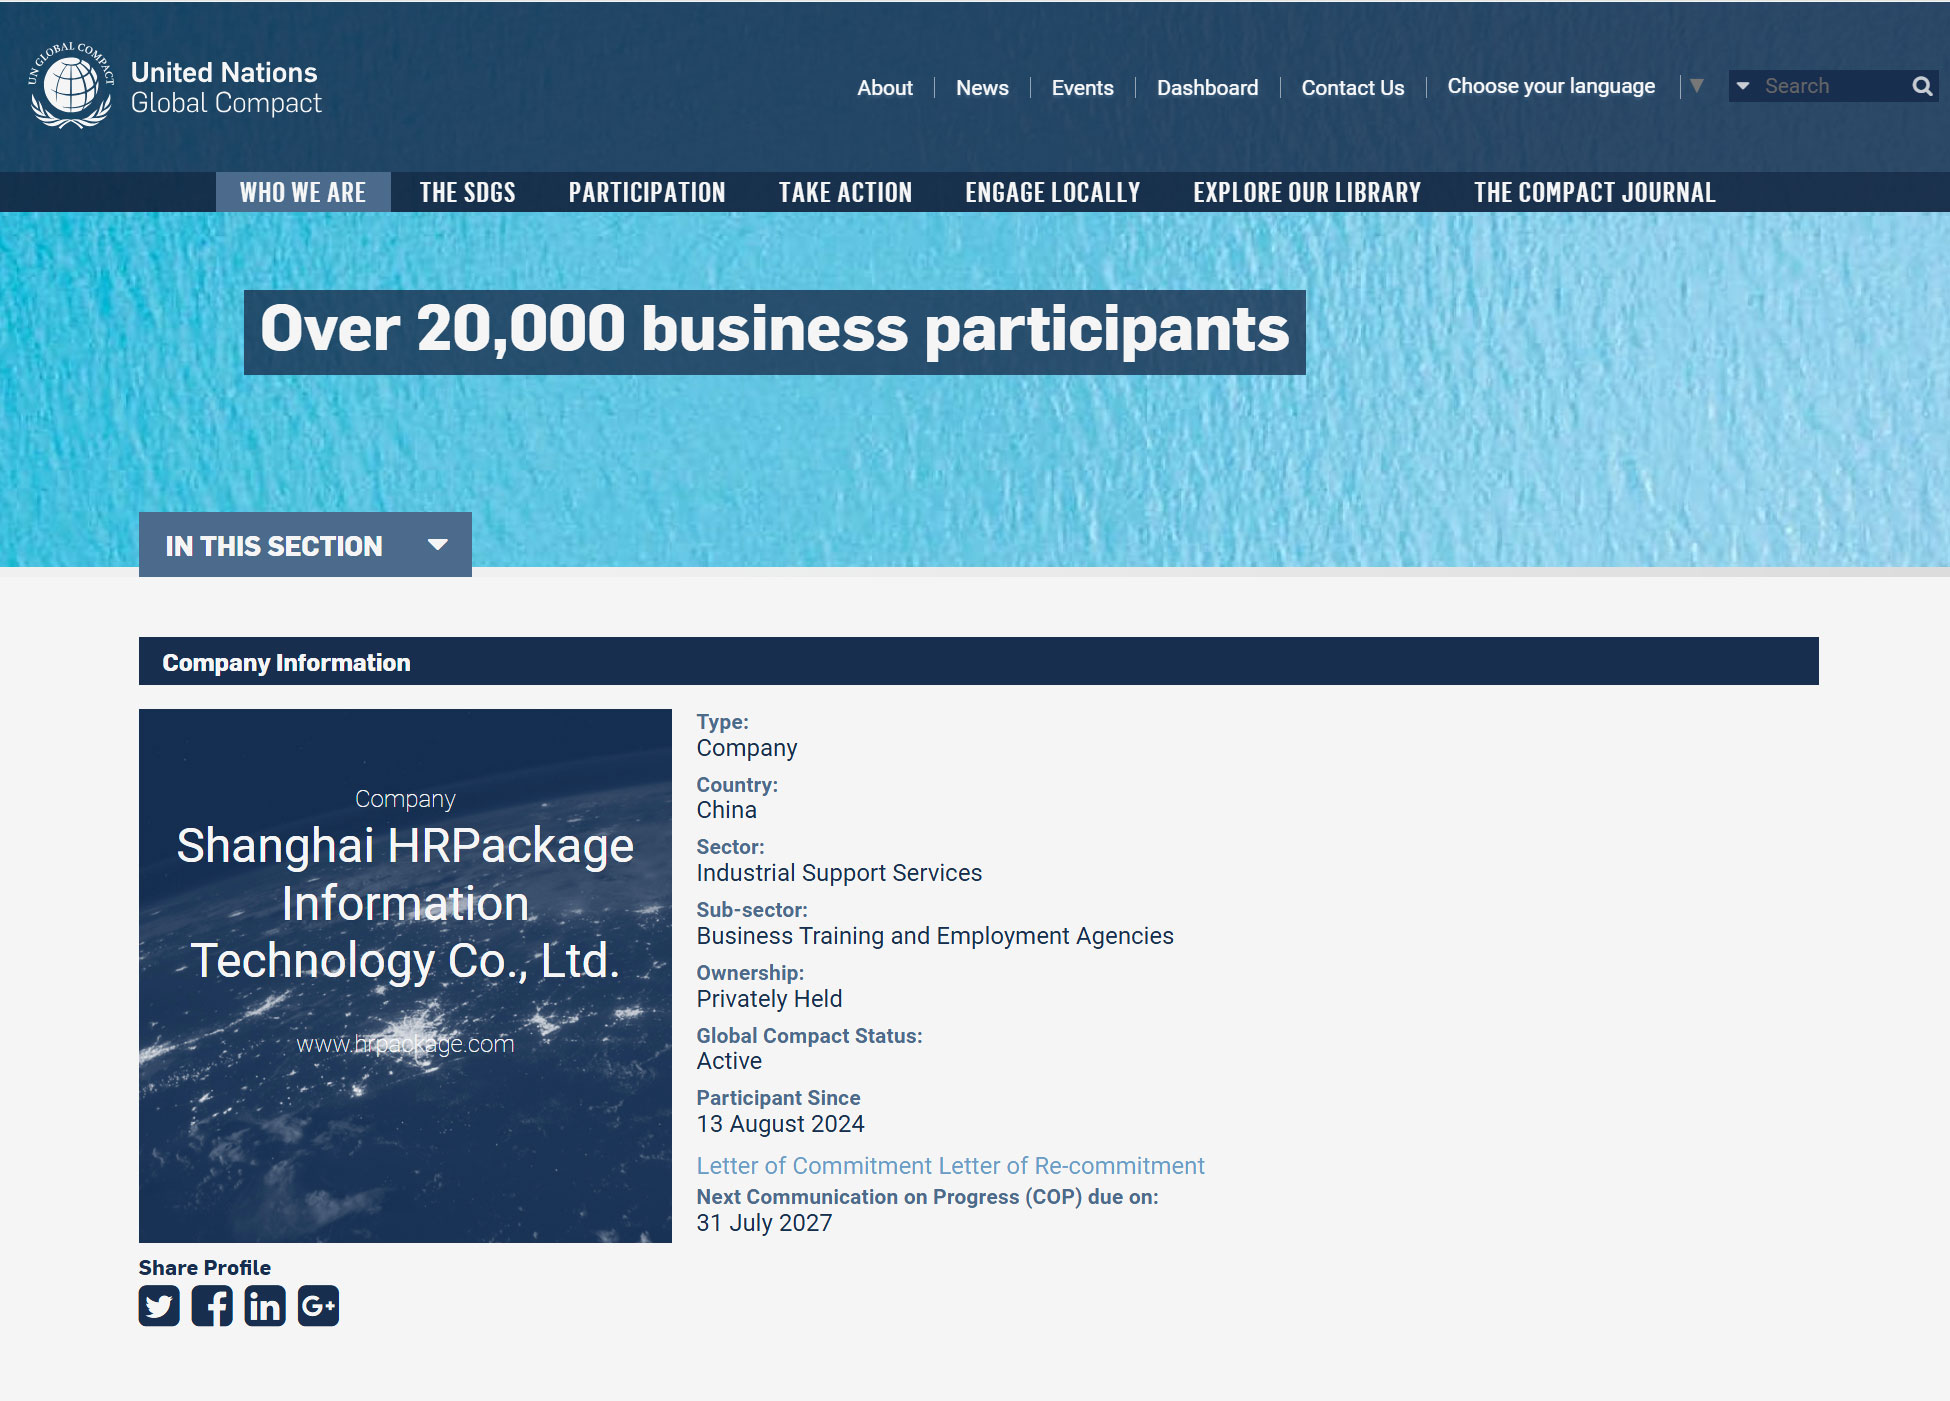Image resolution: width=1950 pixels, height=1401 pixels.
Task: Open the search filter dropdown arrow
Action: 1743,86
